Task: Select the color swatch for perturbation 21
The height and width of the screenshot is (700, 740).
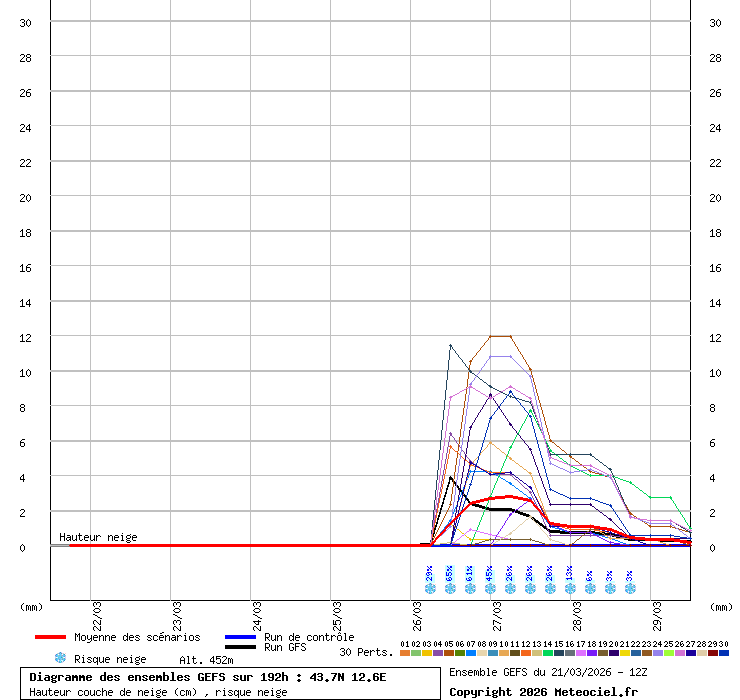Action: click(624, 653)
